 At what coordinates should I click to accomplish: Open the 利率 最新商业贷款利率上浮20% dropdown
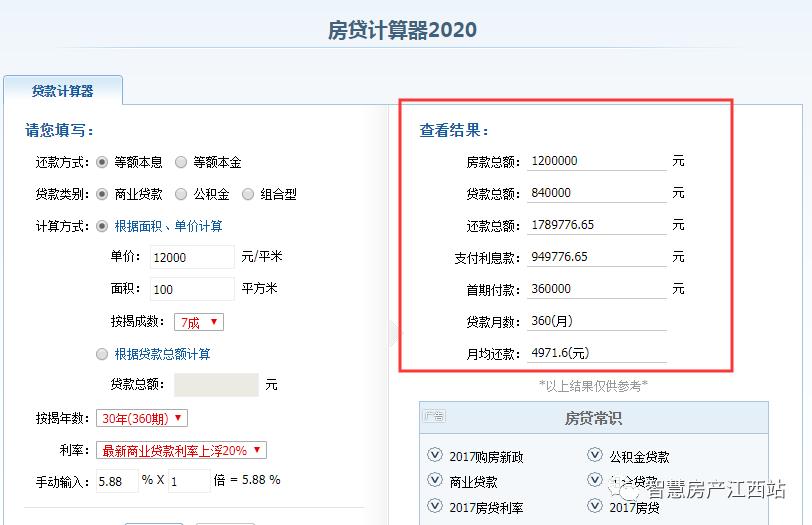(181, 450)
